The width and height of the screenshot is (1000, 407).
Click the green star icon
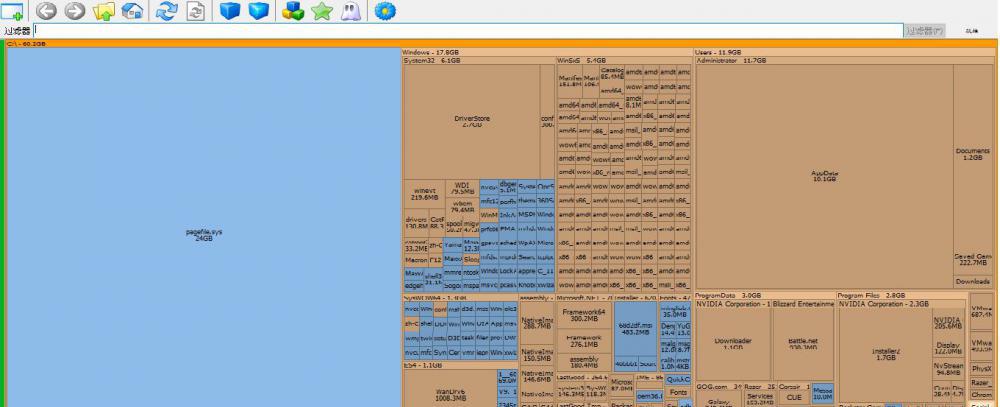click(x=322, y=11)
